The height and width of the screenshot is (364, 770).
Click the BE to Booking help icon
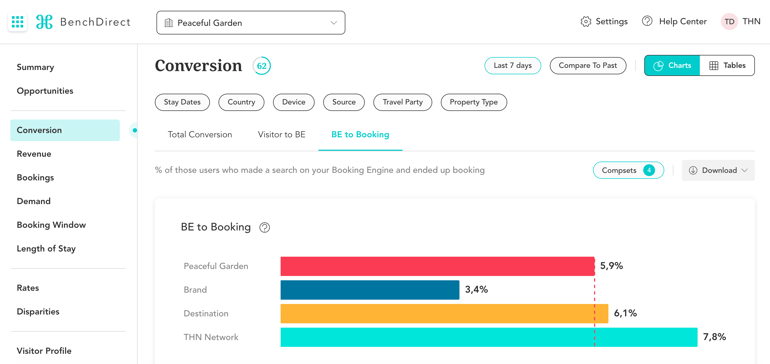tap(265, 227)
